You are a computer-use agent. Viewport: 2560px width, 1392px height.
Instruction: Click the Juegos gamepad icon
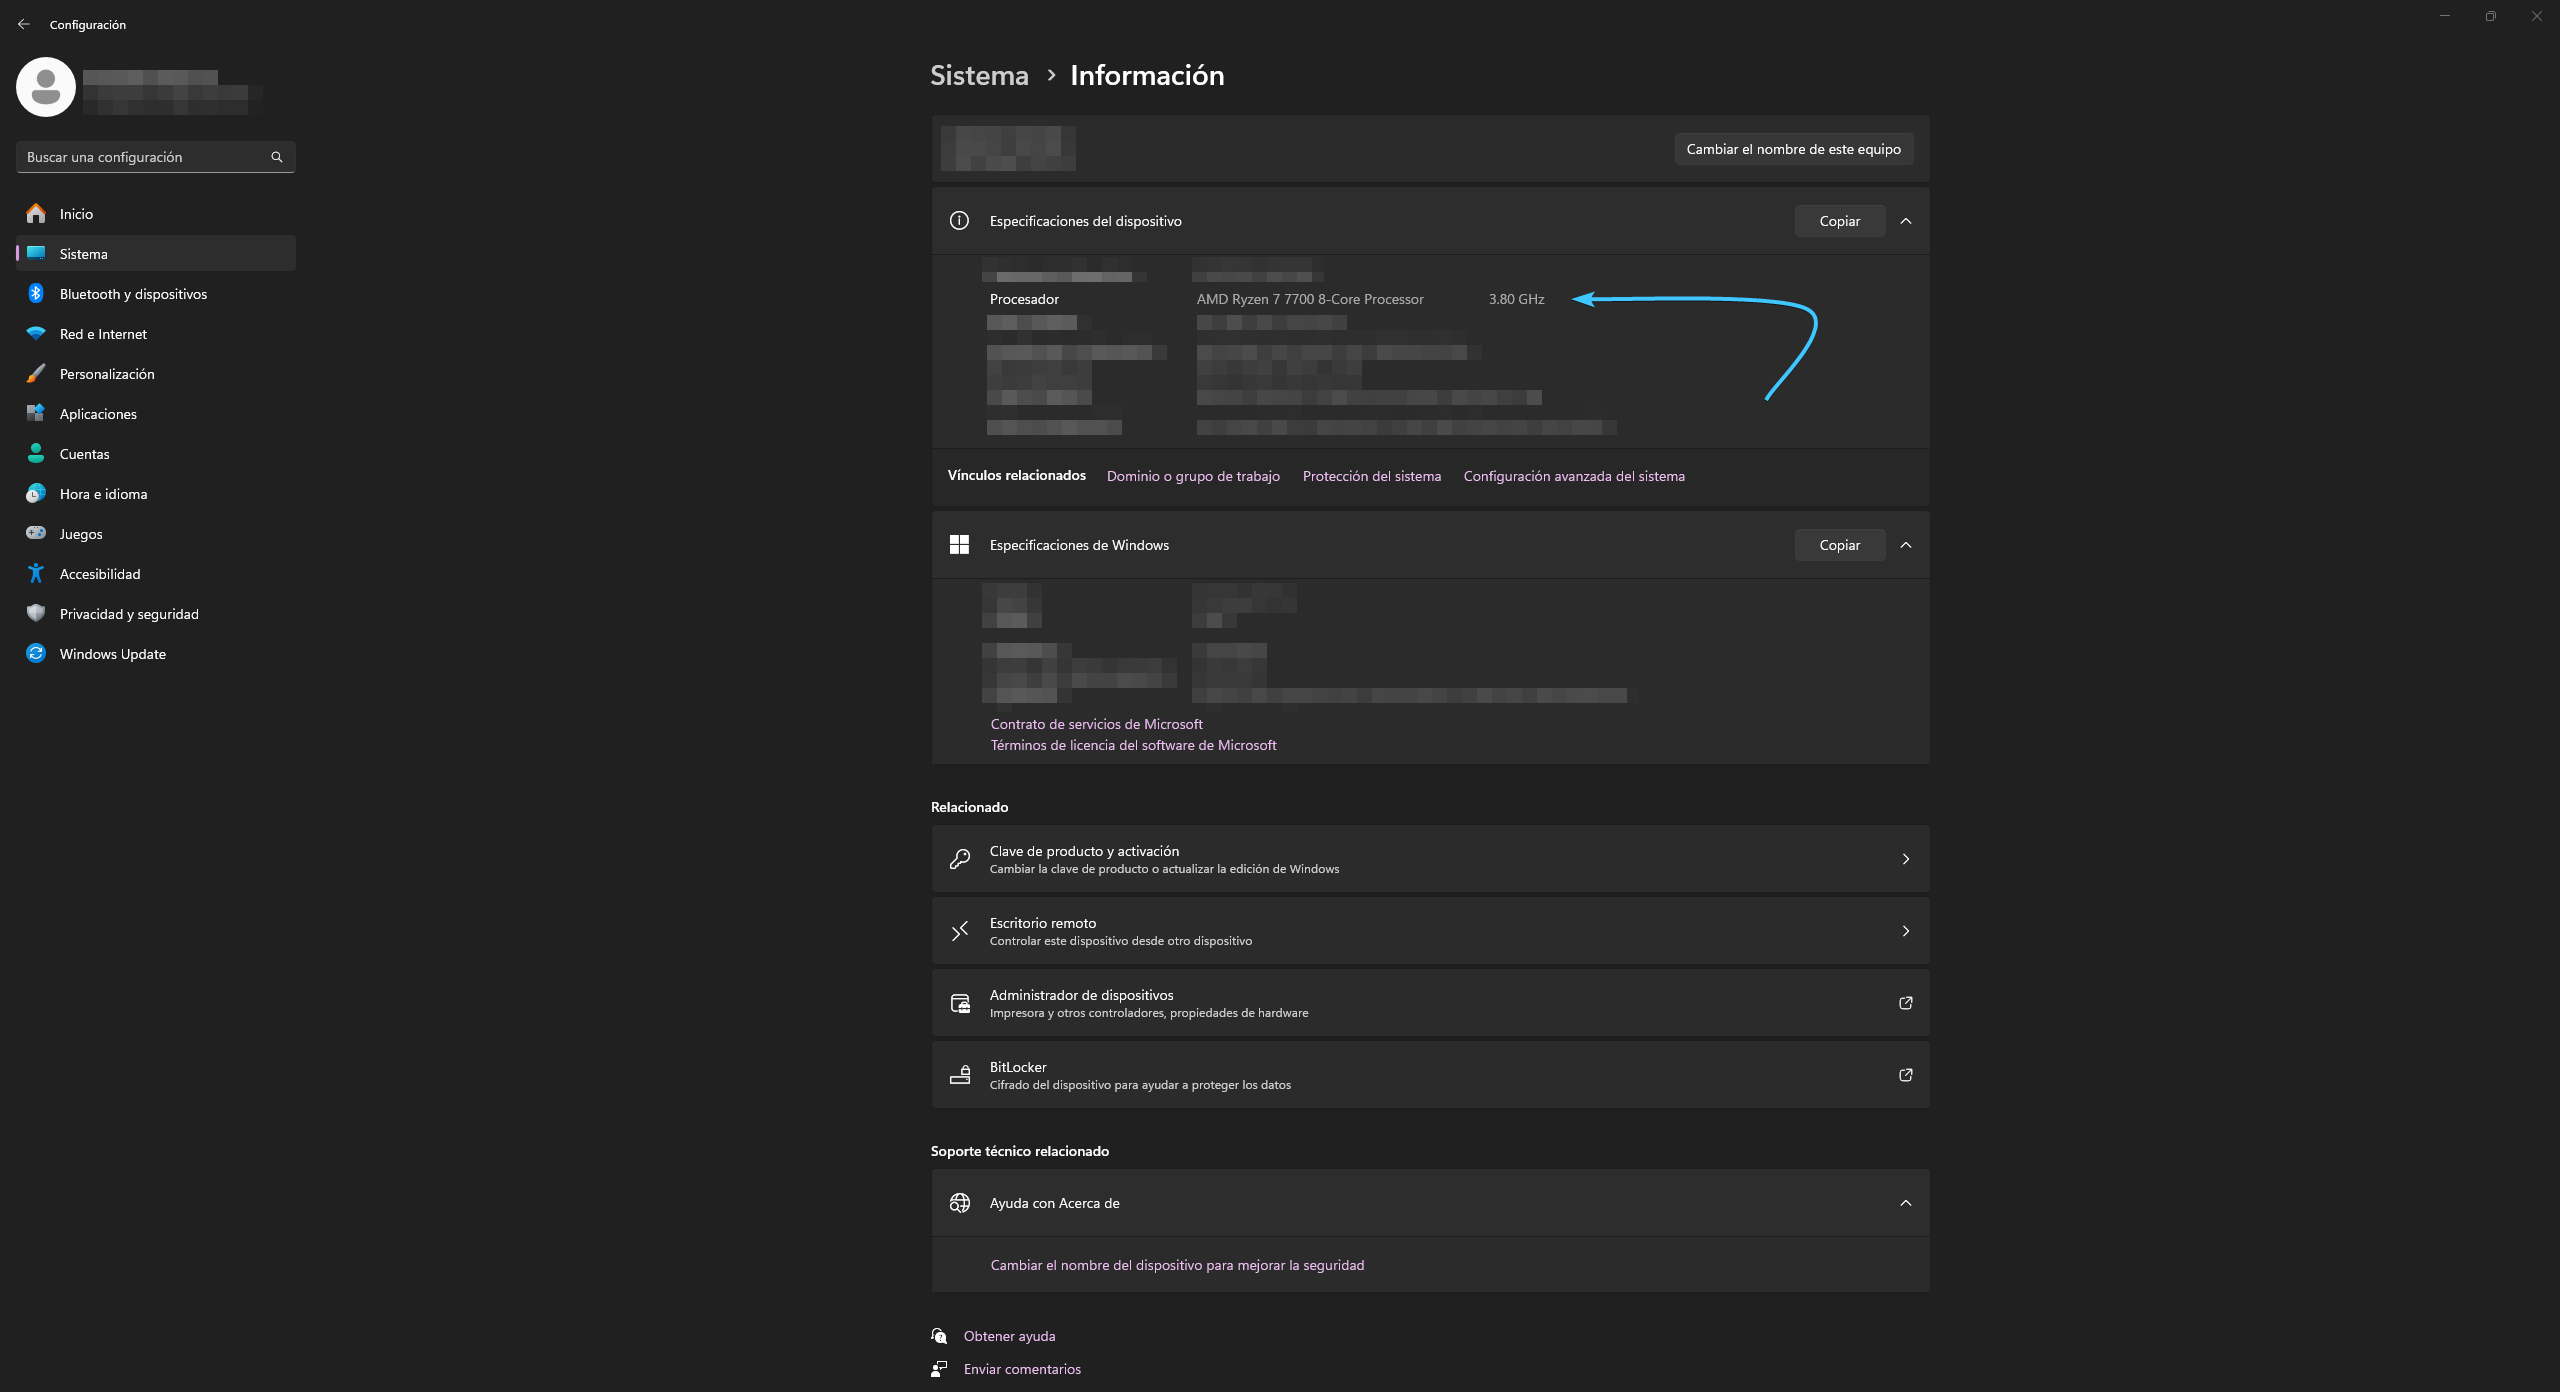point(36,534)
